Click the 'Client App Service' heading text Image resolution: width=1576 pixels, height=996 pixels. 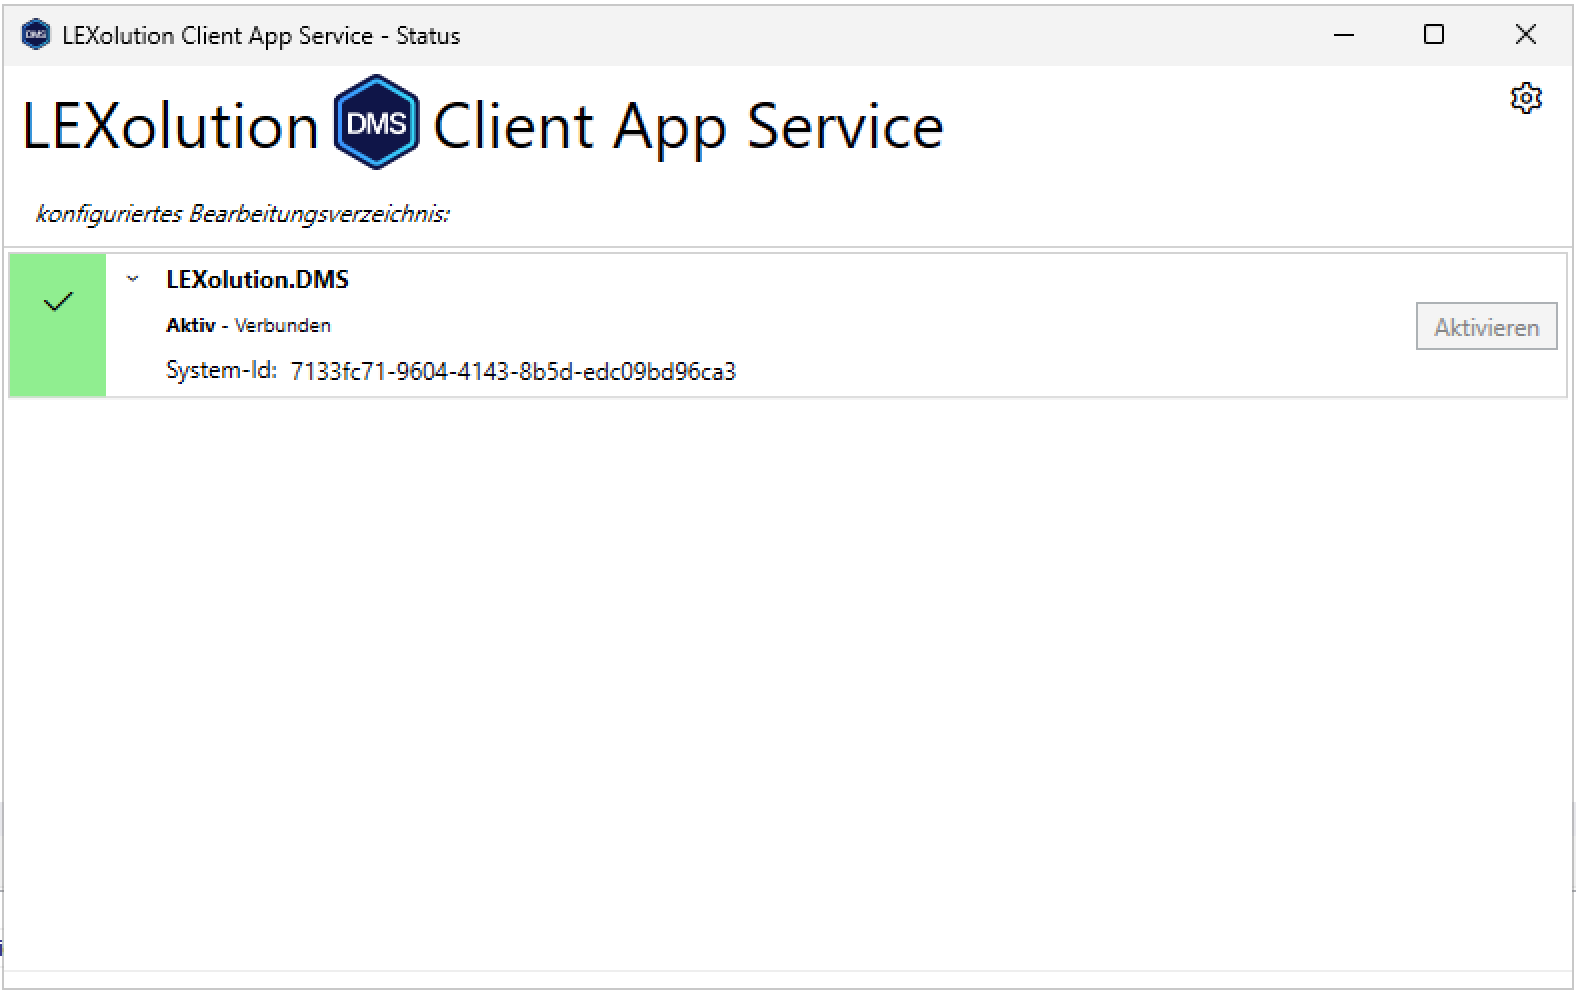coord(688,128)
